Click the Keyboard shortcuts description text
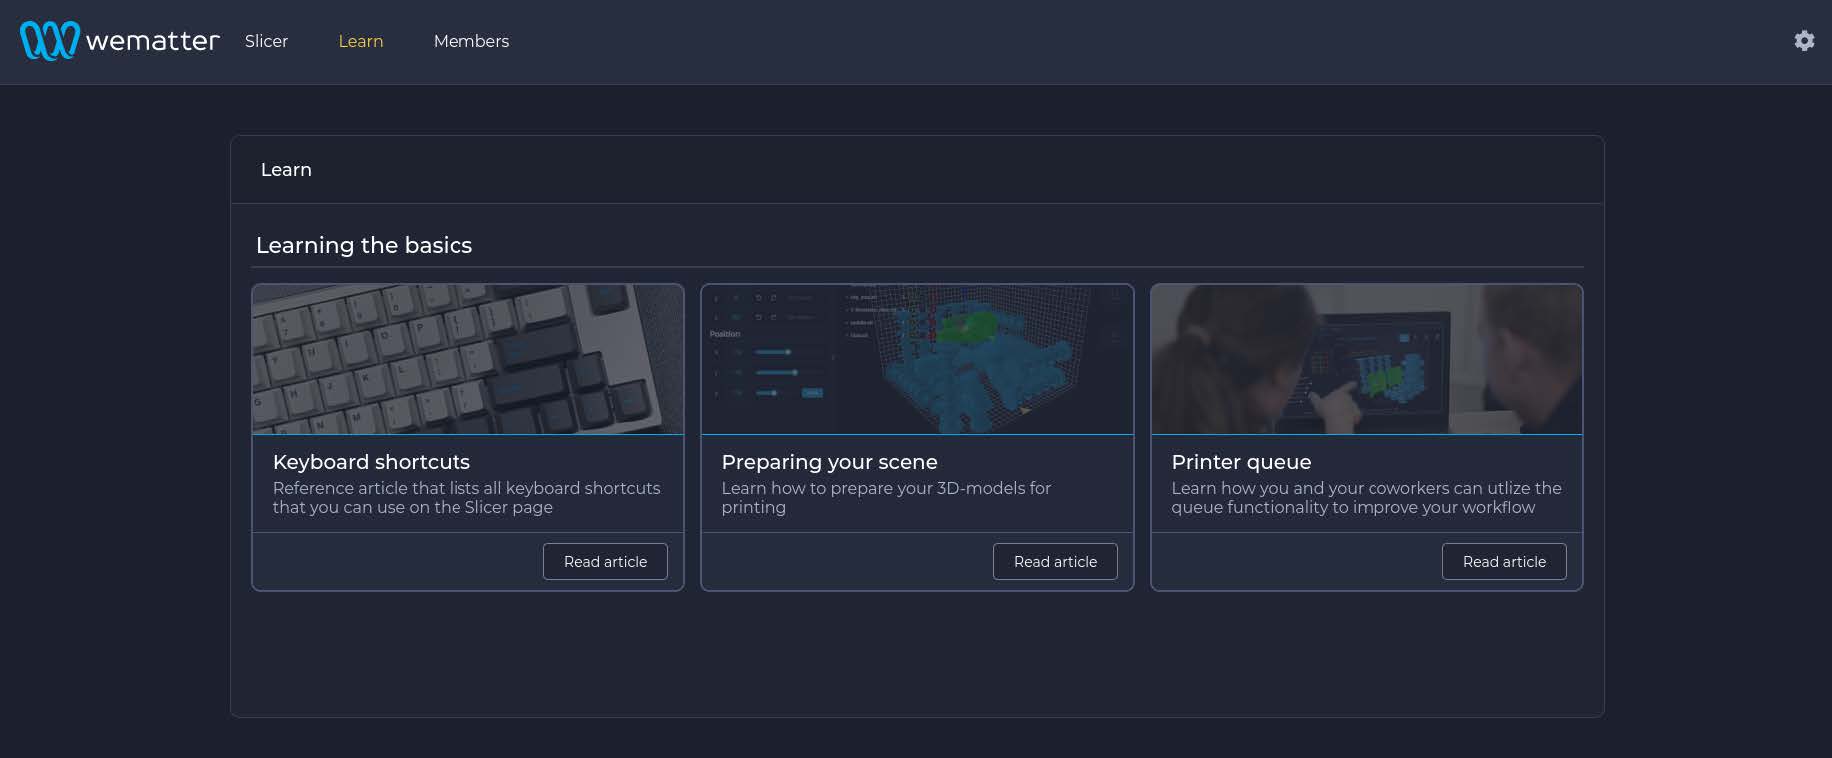 click(x=466, y=498)
